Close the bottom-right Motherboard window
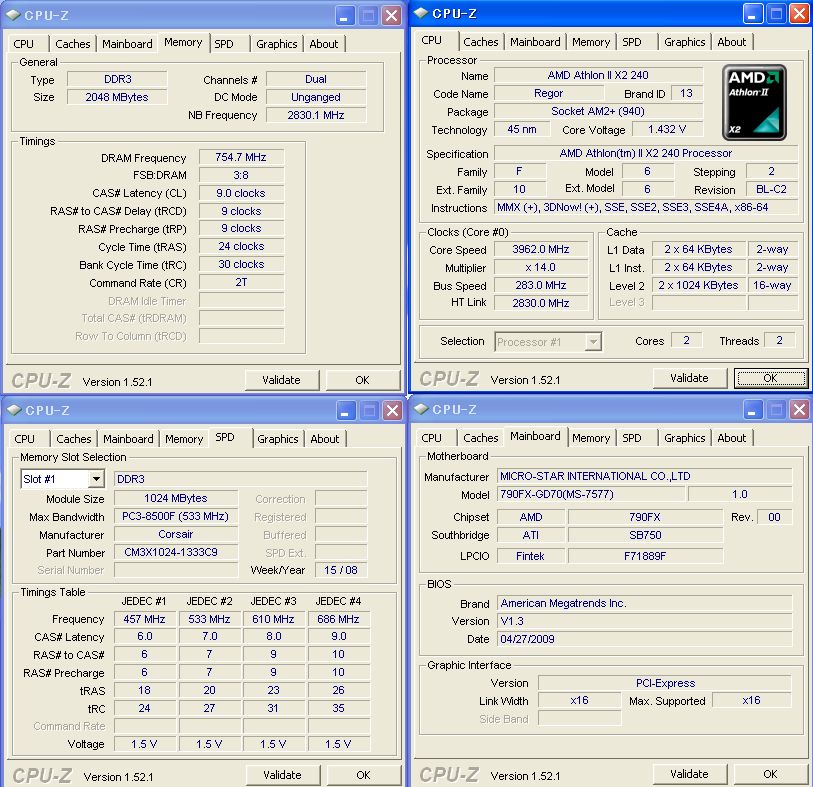The image size is (813, 787). 800,410
